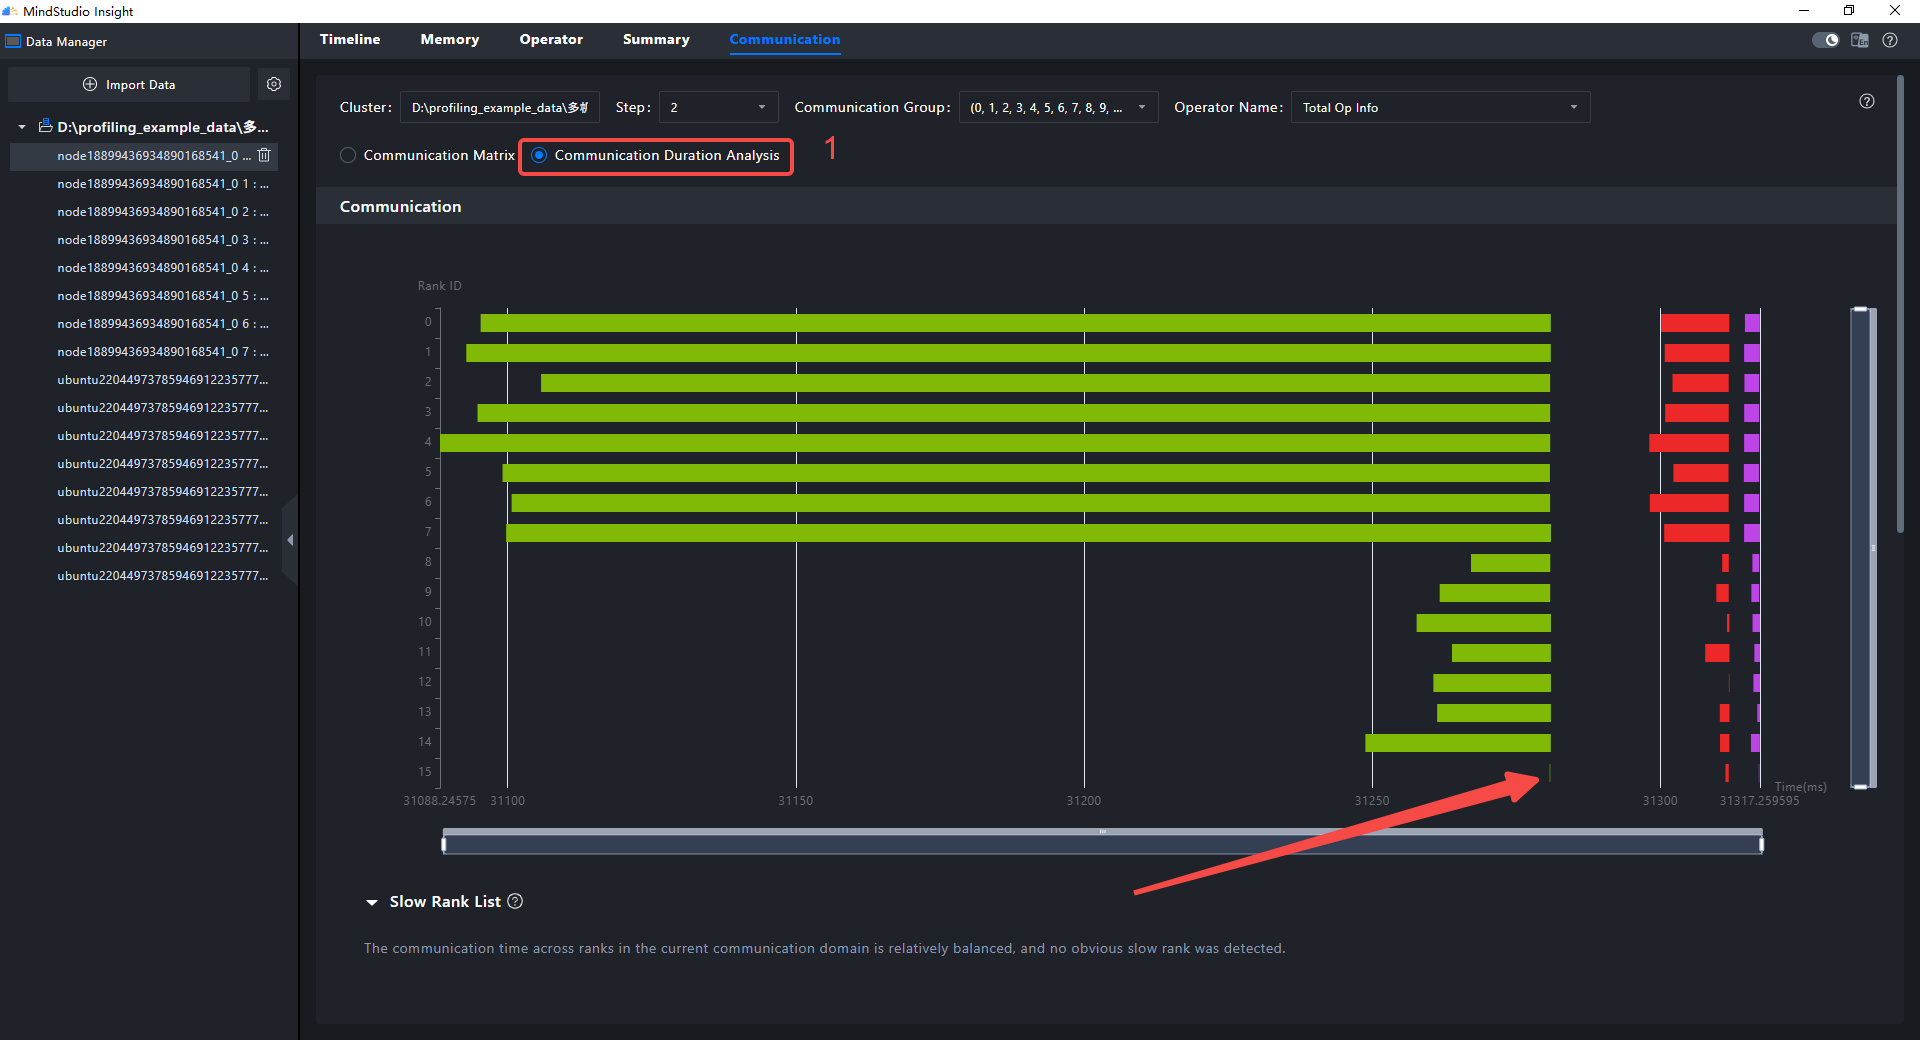Click the purple bar for Rank 2
This screenshot has width=1920, height=1040.
pos(1752,383)
